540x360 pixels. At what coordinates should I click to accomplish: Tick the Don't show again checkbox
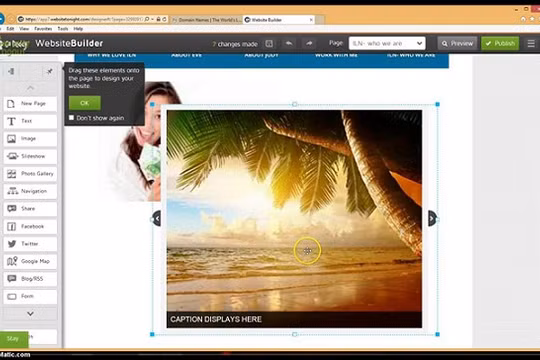click(x=71, y=118)
